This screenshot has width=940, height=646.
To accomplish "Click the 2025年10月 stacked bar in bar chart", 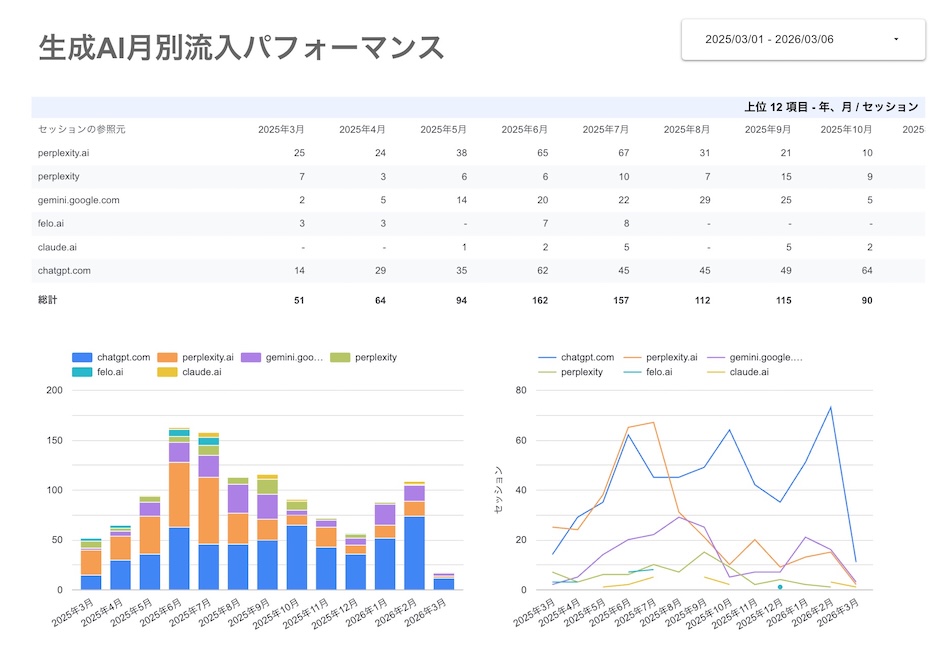I will tap(297, 545).
